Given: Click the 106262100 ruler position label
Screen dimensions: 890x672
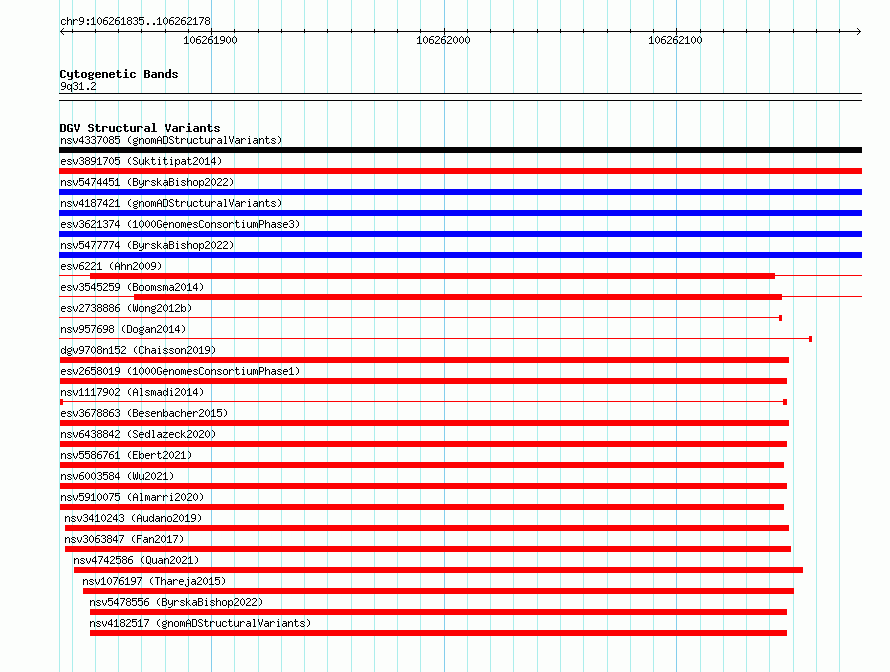Looking at the screenshot, I should [675, 40].
